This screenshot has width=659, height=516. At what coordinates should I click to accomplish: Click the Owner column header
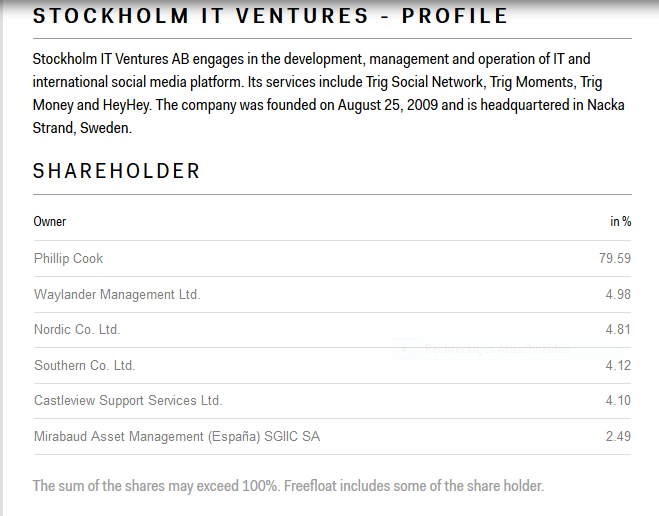(x=50, y=221)
